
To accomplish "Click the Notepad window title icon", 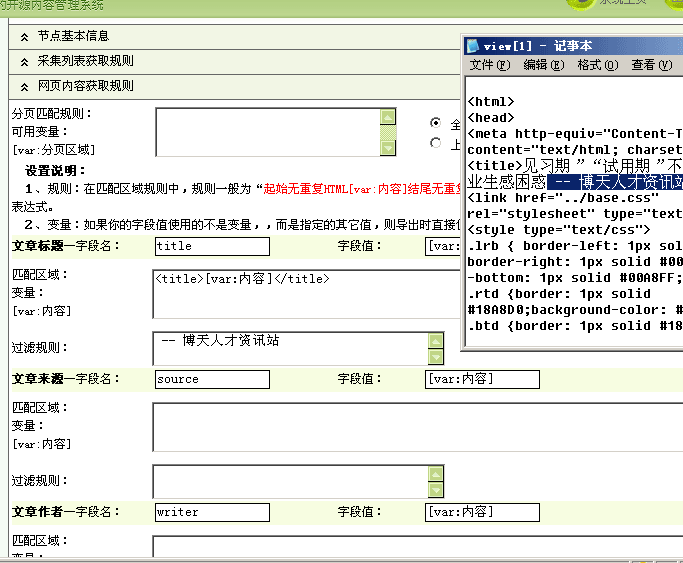I will 473,46.
